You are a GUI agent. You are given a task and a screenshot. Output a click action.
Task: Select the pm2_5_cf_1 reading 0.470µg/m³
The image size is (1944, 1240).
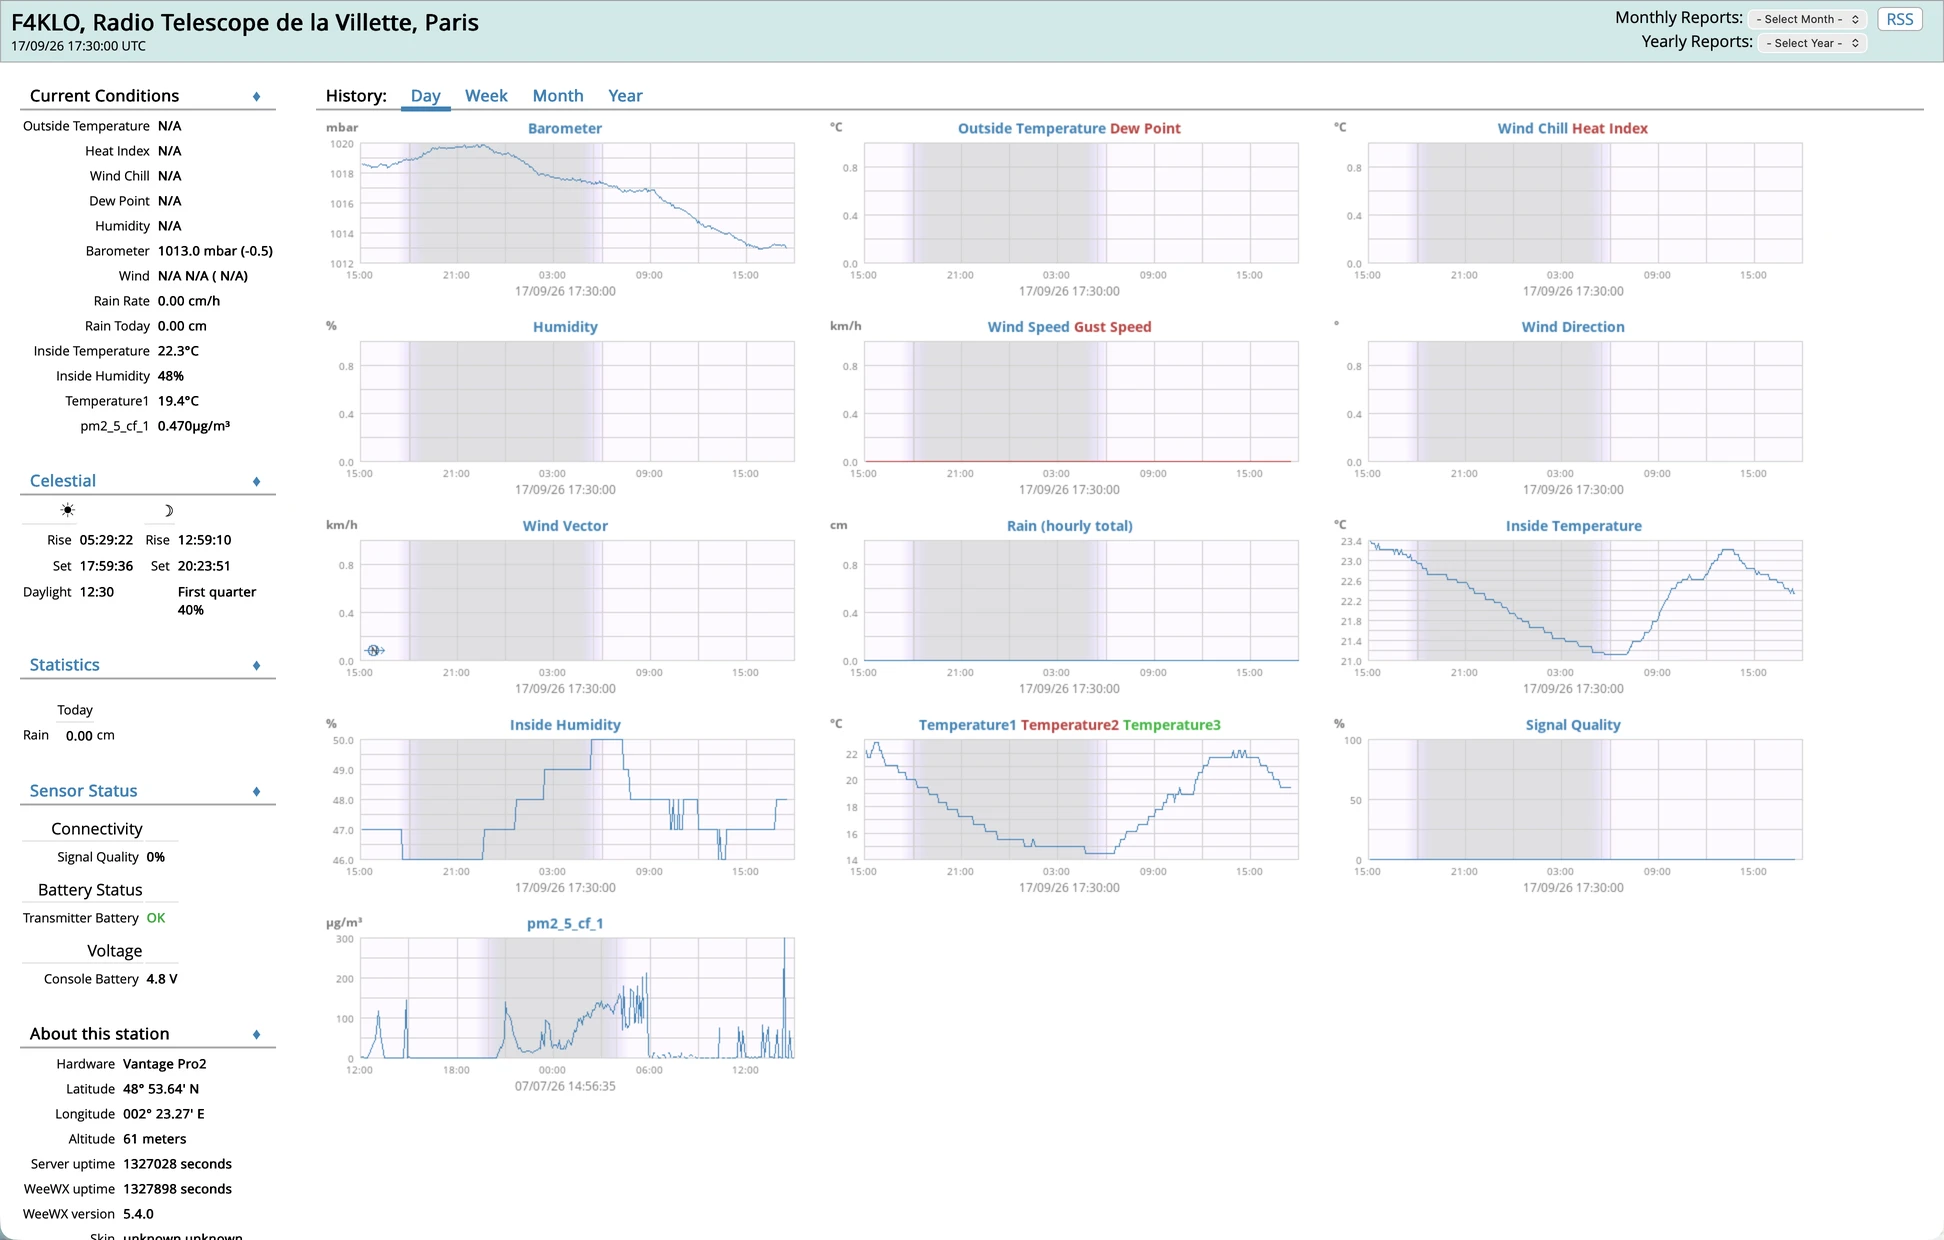tap(194, 426)
